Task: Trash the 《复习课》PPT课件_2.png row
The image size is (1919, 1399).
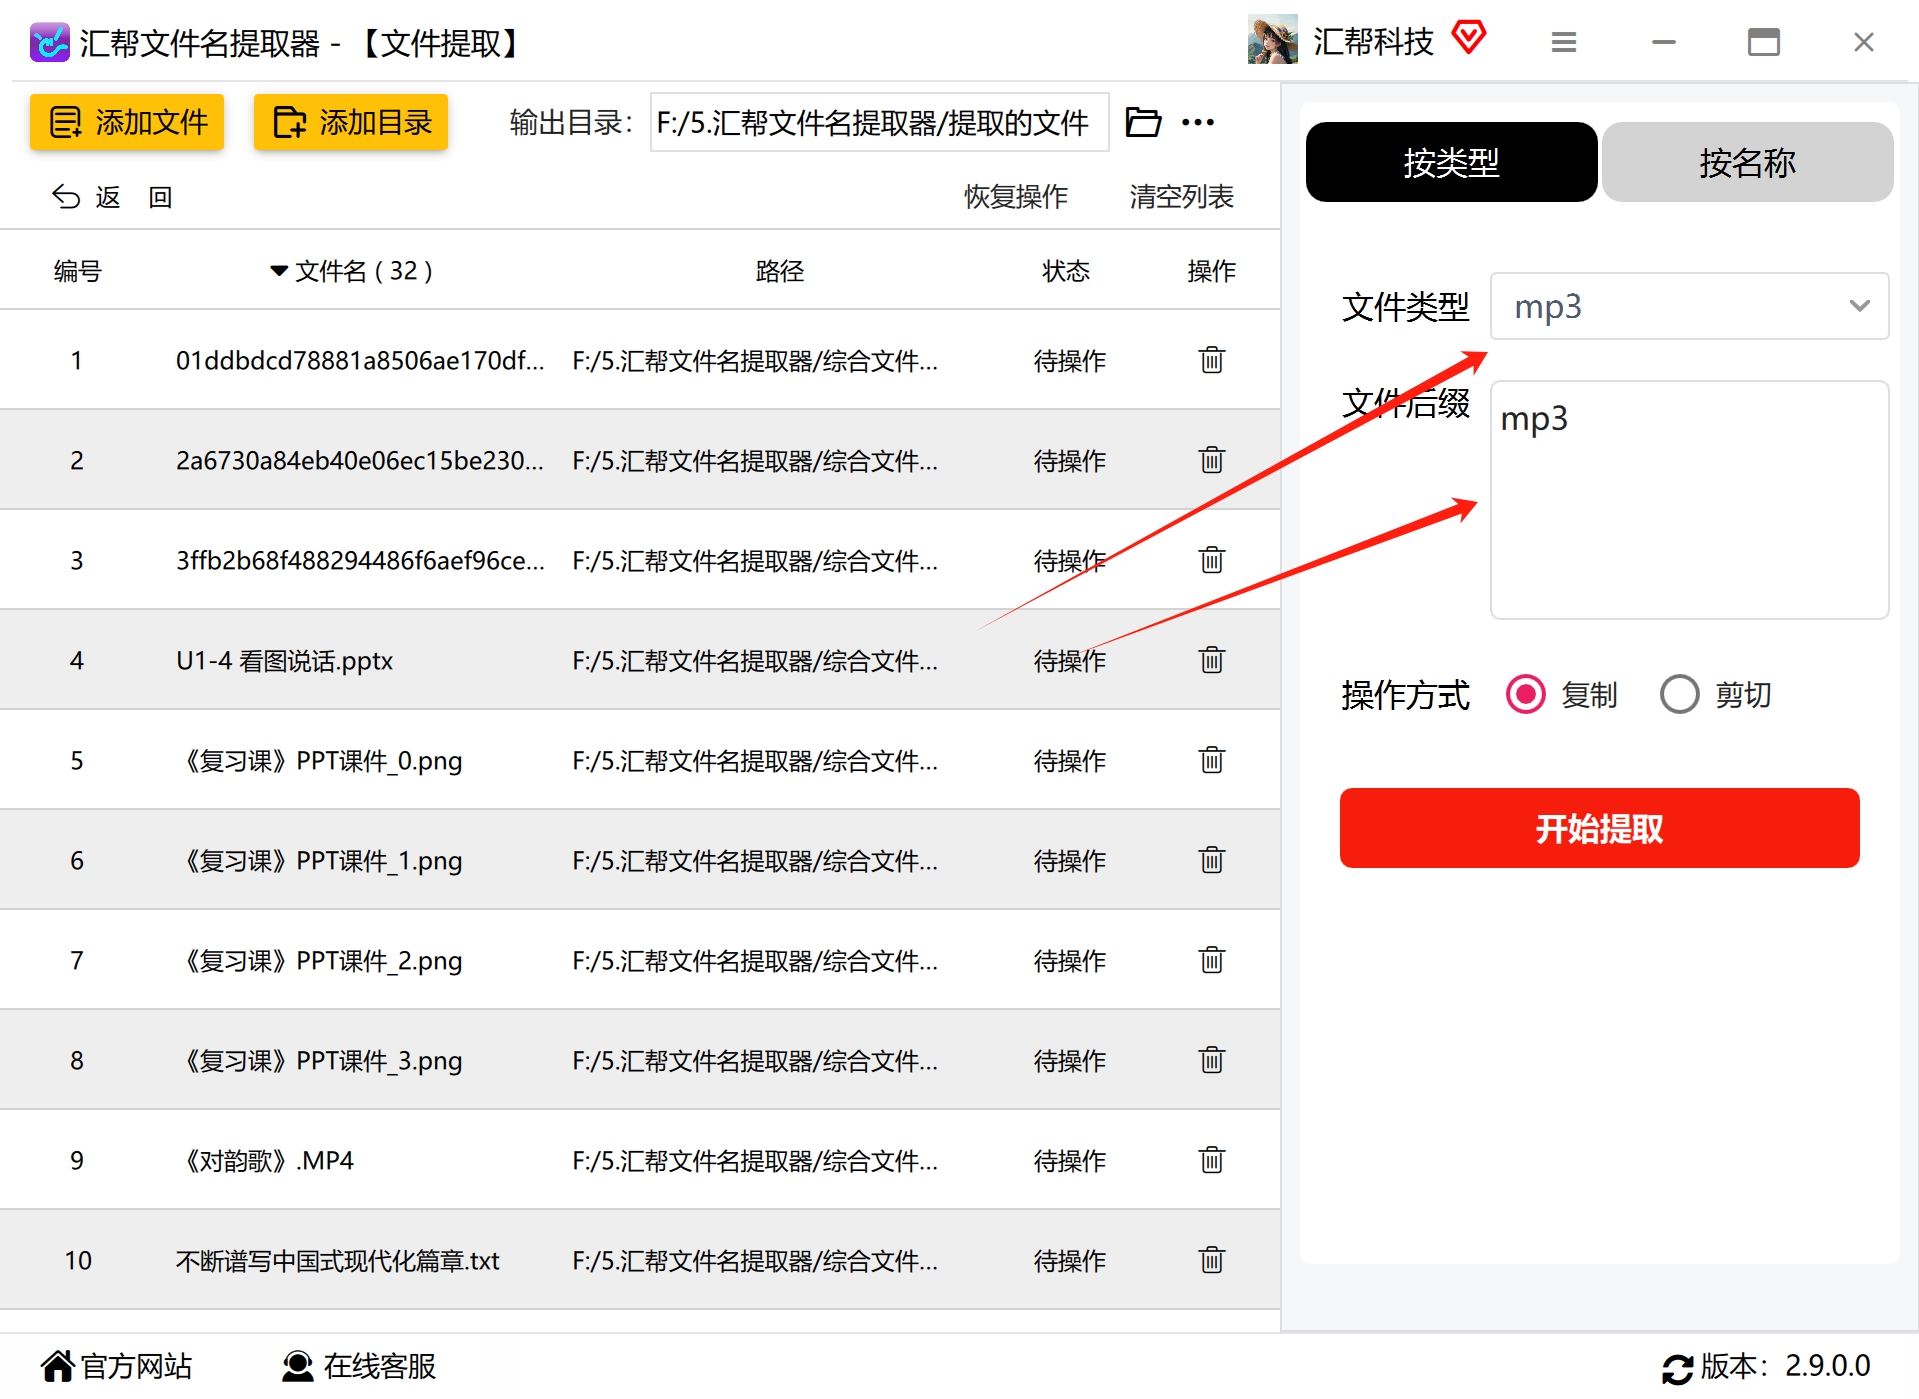Action: 1211,960
